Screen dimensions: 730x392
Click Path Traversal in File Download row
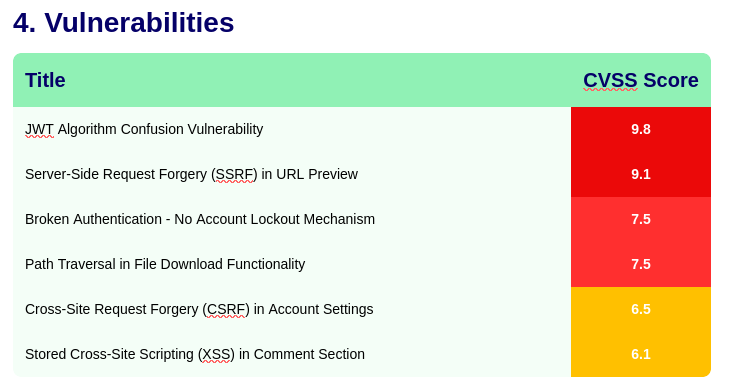[362, 264]
